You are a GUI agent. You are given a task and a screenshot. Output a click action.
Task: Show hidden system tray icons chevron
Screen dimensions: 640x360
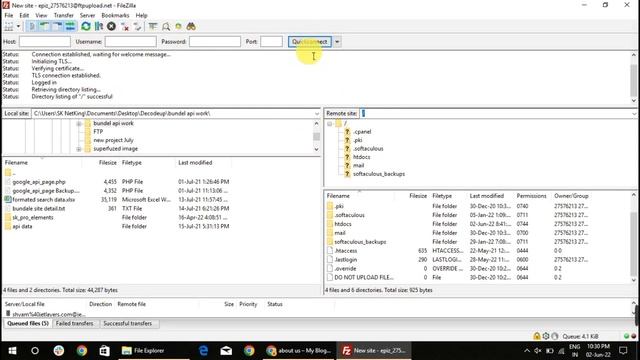click(x=527, y=351)
